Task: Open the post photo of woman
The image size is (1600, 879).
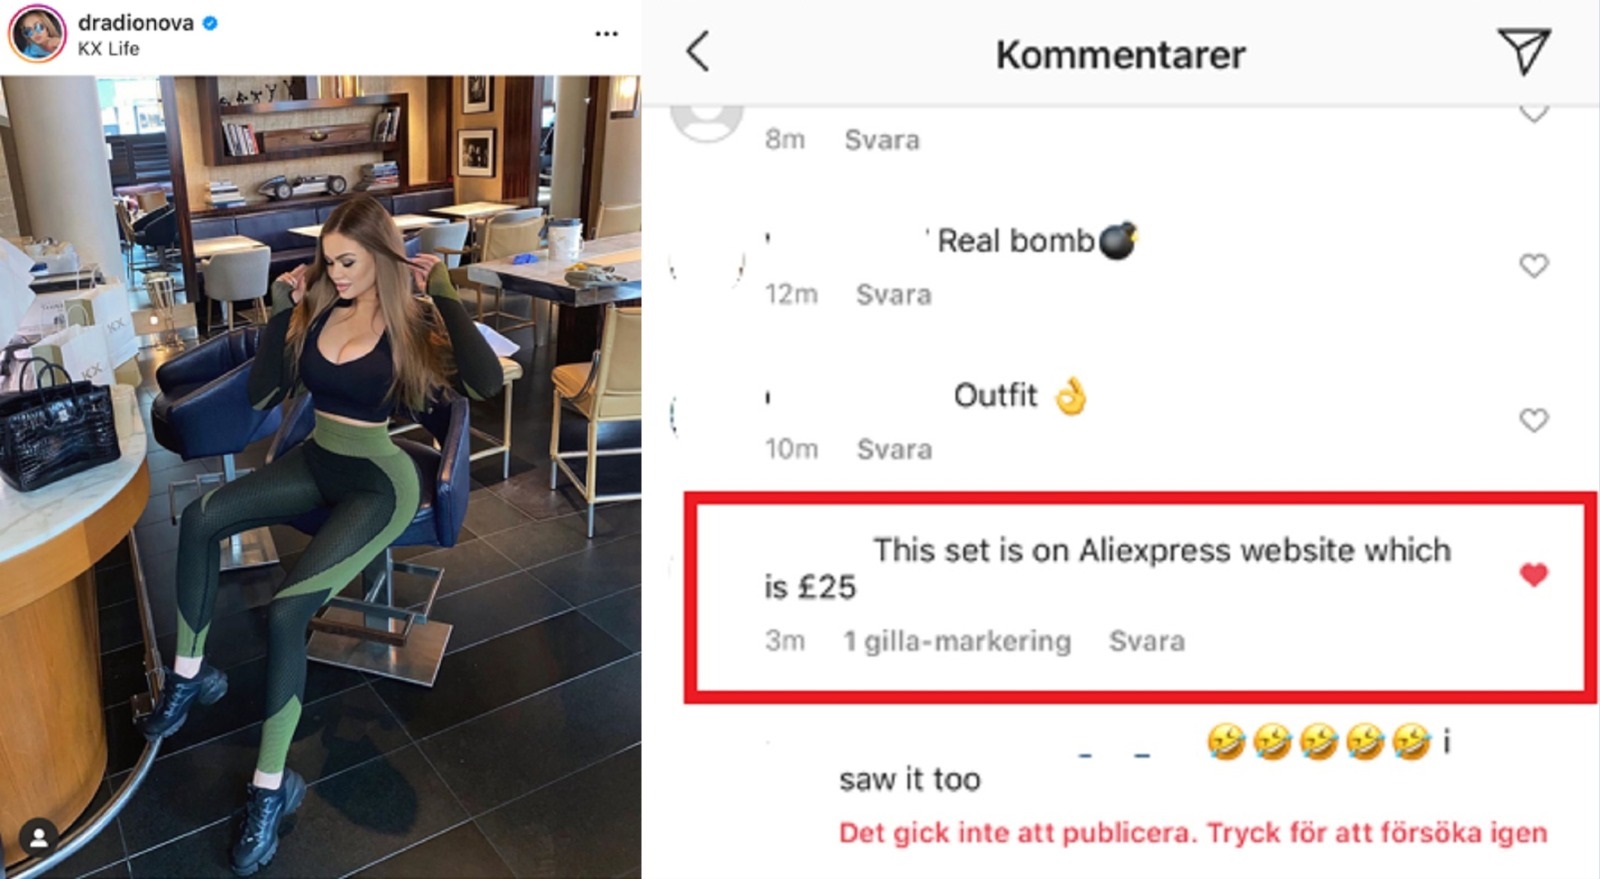Action: 320,477
